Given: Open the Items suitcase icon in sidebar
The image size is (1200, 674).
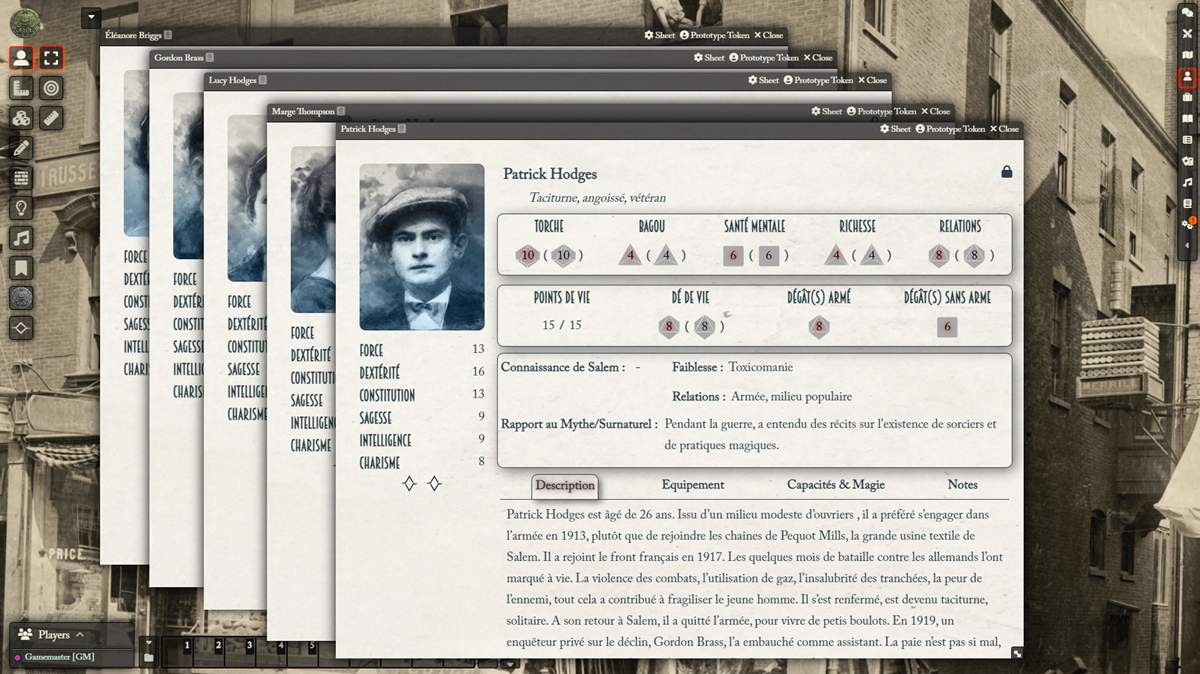Looking at the screenshot, I should [x=1187, y=98].
